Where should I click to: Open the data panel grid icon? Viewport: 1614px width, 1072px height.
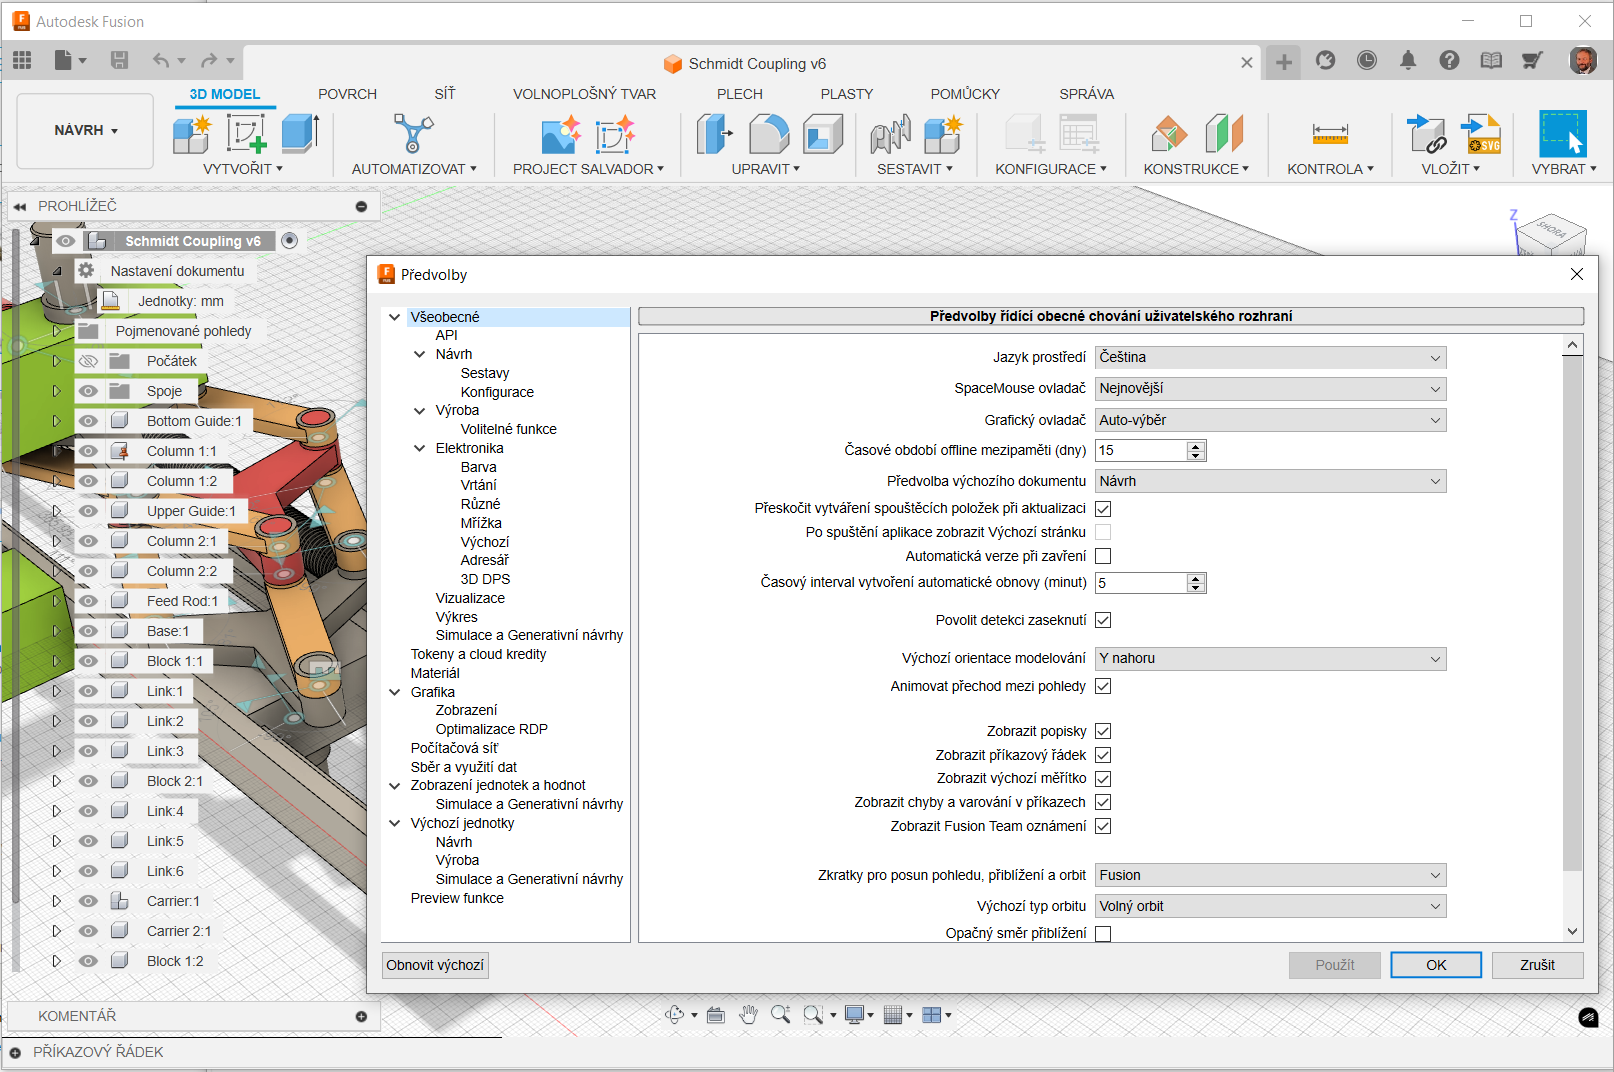(x=22, y=61)
